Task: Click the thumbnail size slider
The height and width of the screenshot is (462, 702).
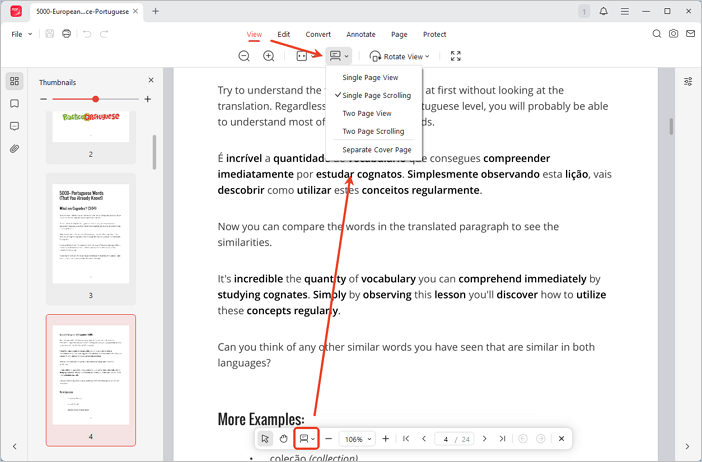Action: pyautogui.click(x=95, y=99)
